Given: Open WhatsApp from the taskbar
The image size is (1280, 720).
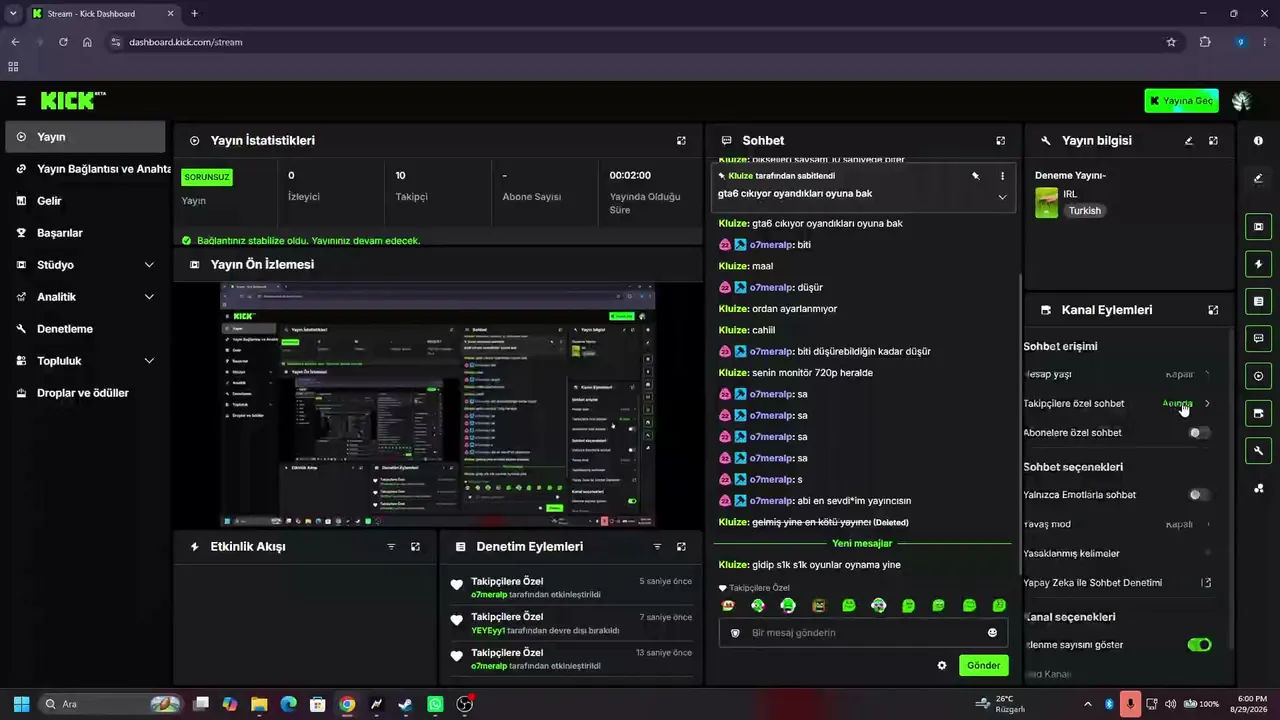Looking at the screenshot, I should [435, 704].
